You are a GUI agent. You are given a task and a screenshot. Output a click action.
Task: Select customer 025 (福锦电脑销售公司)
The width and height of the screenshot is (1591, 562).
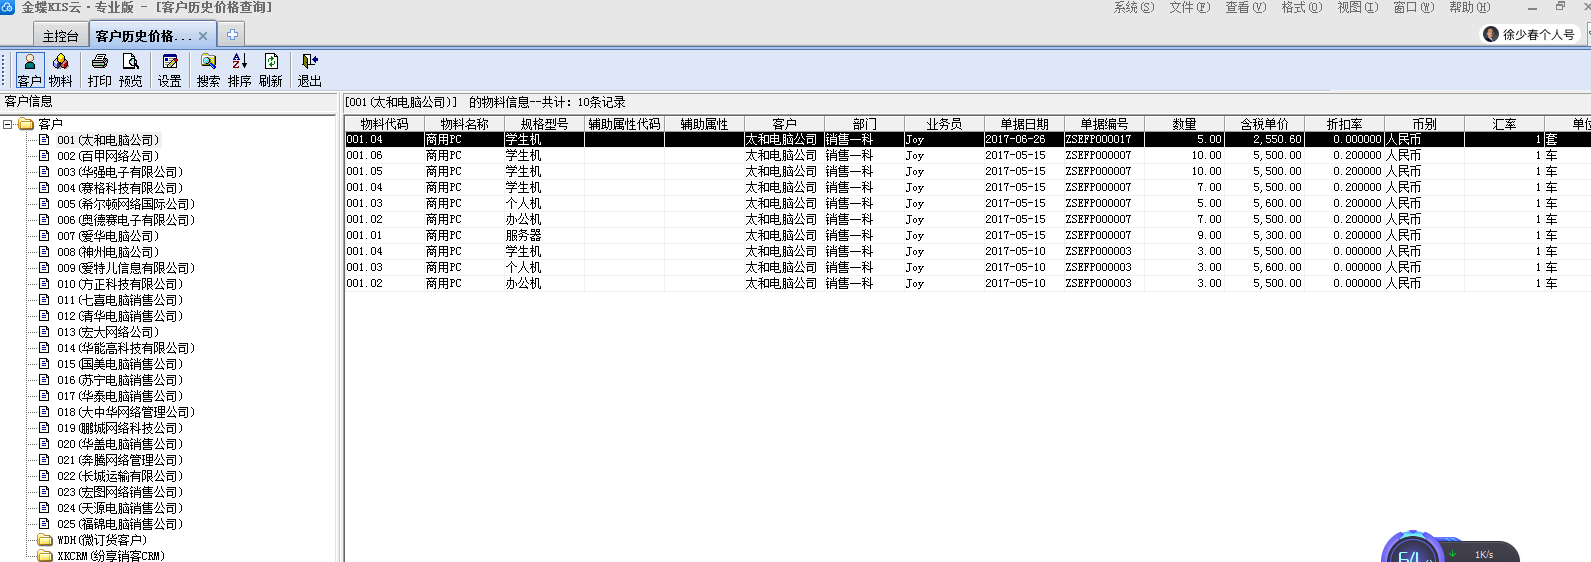(x=119, y=524)
